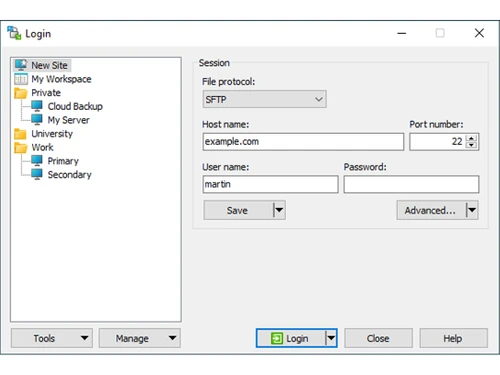500x375 pixels.
Task: Click the My Workspace icon
Action: [x=21, y=79]
